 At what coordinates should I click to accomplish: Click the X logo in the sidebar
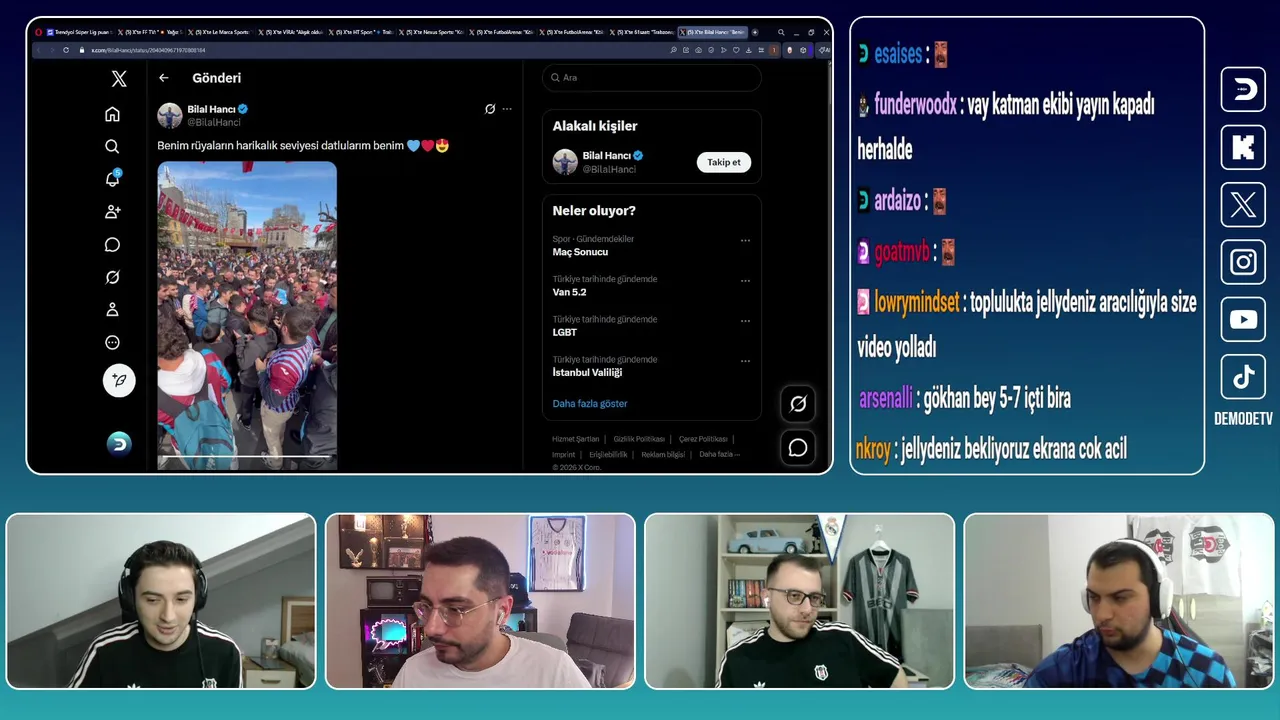(x=119, y=79)
